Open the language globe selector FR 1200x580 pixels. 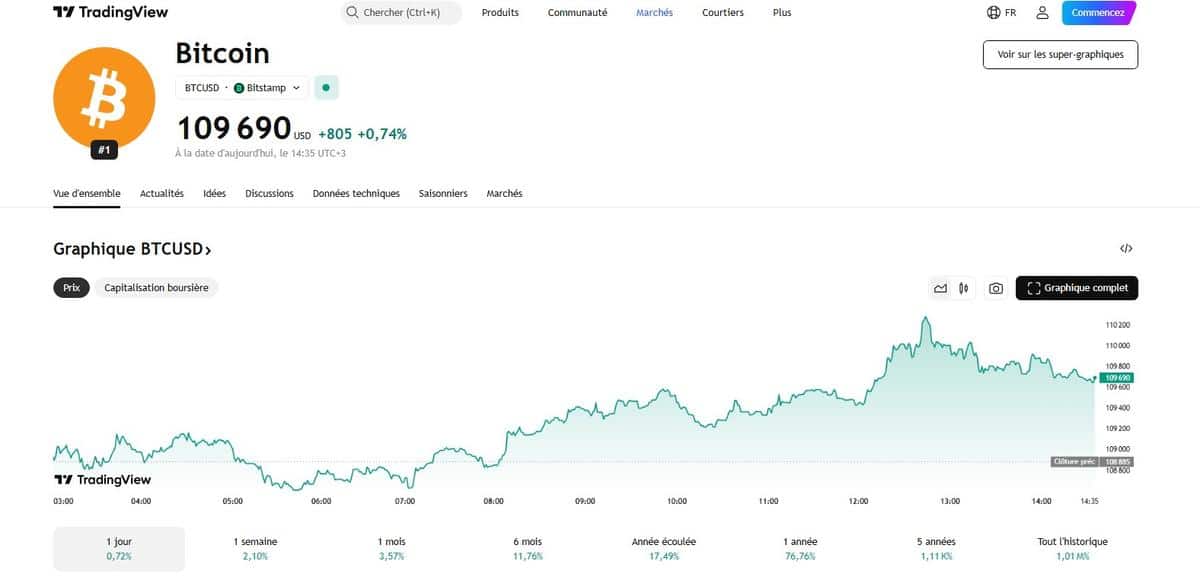[1001, 13]
